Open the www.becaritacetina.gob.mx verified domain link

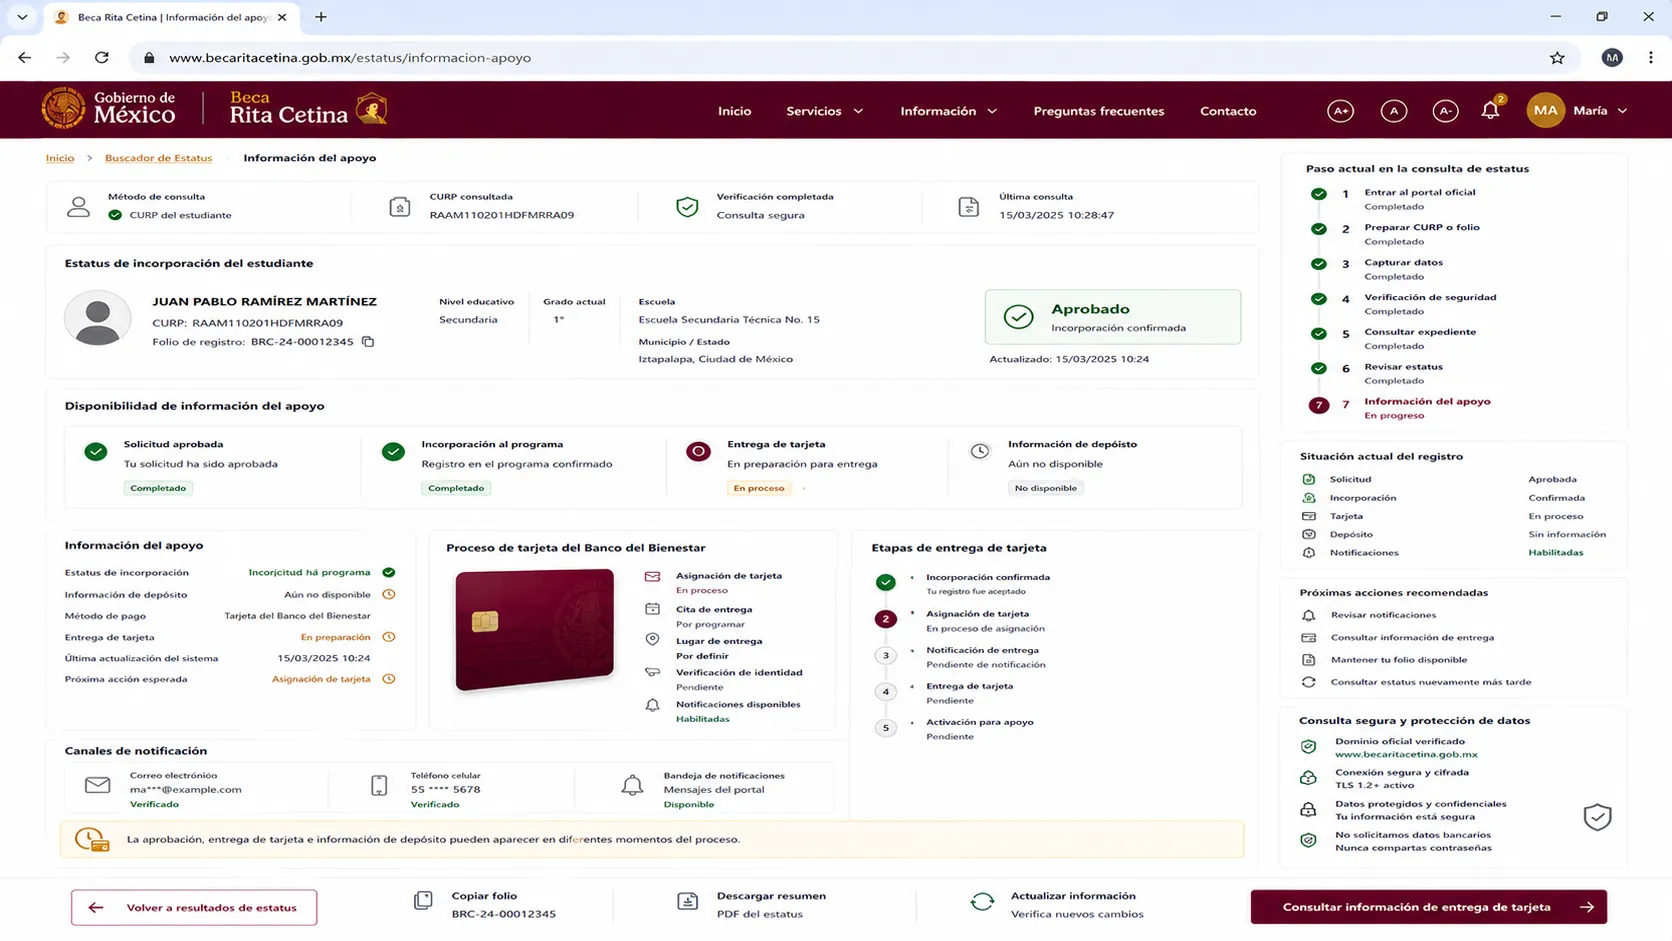(x=1406, y=754)
